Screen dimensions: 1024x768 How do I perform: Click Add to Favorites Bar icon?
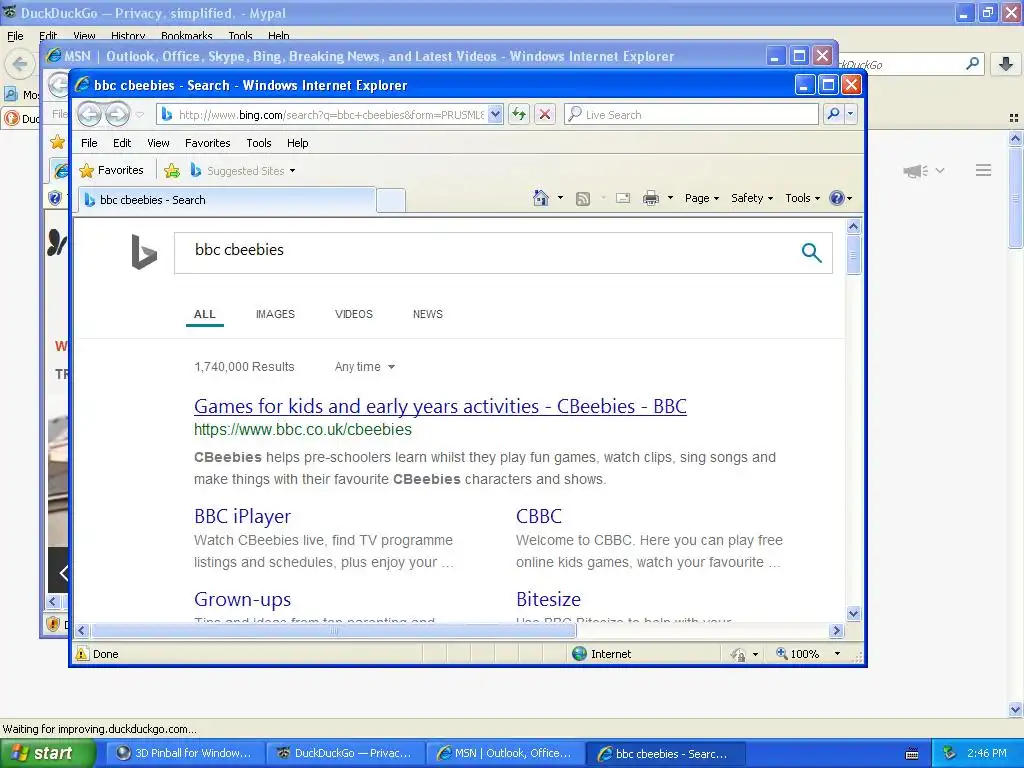pyautogui.click(x=172, y=170)
